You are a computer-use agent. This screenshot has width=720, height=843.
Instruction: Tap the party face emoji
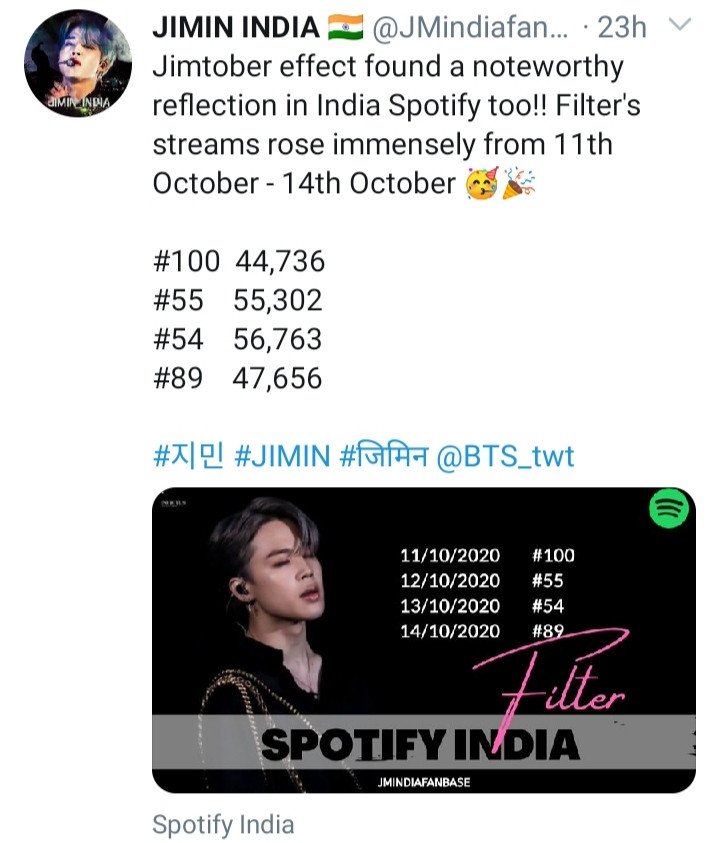pyautogui.click(x=482, y=183)
